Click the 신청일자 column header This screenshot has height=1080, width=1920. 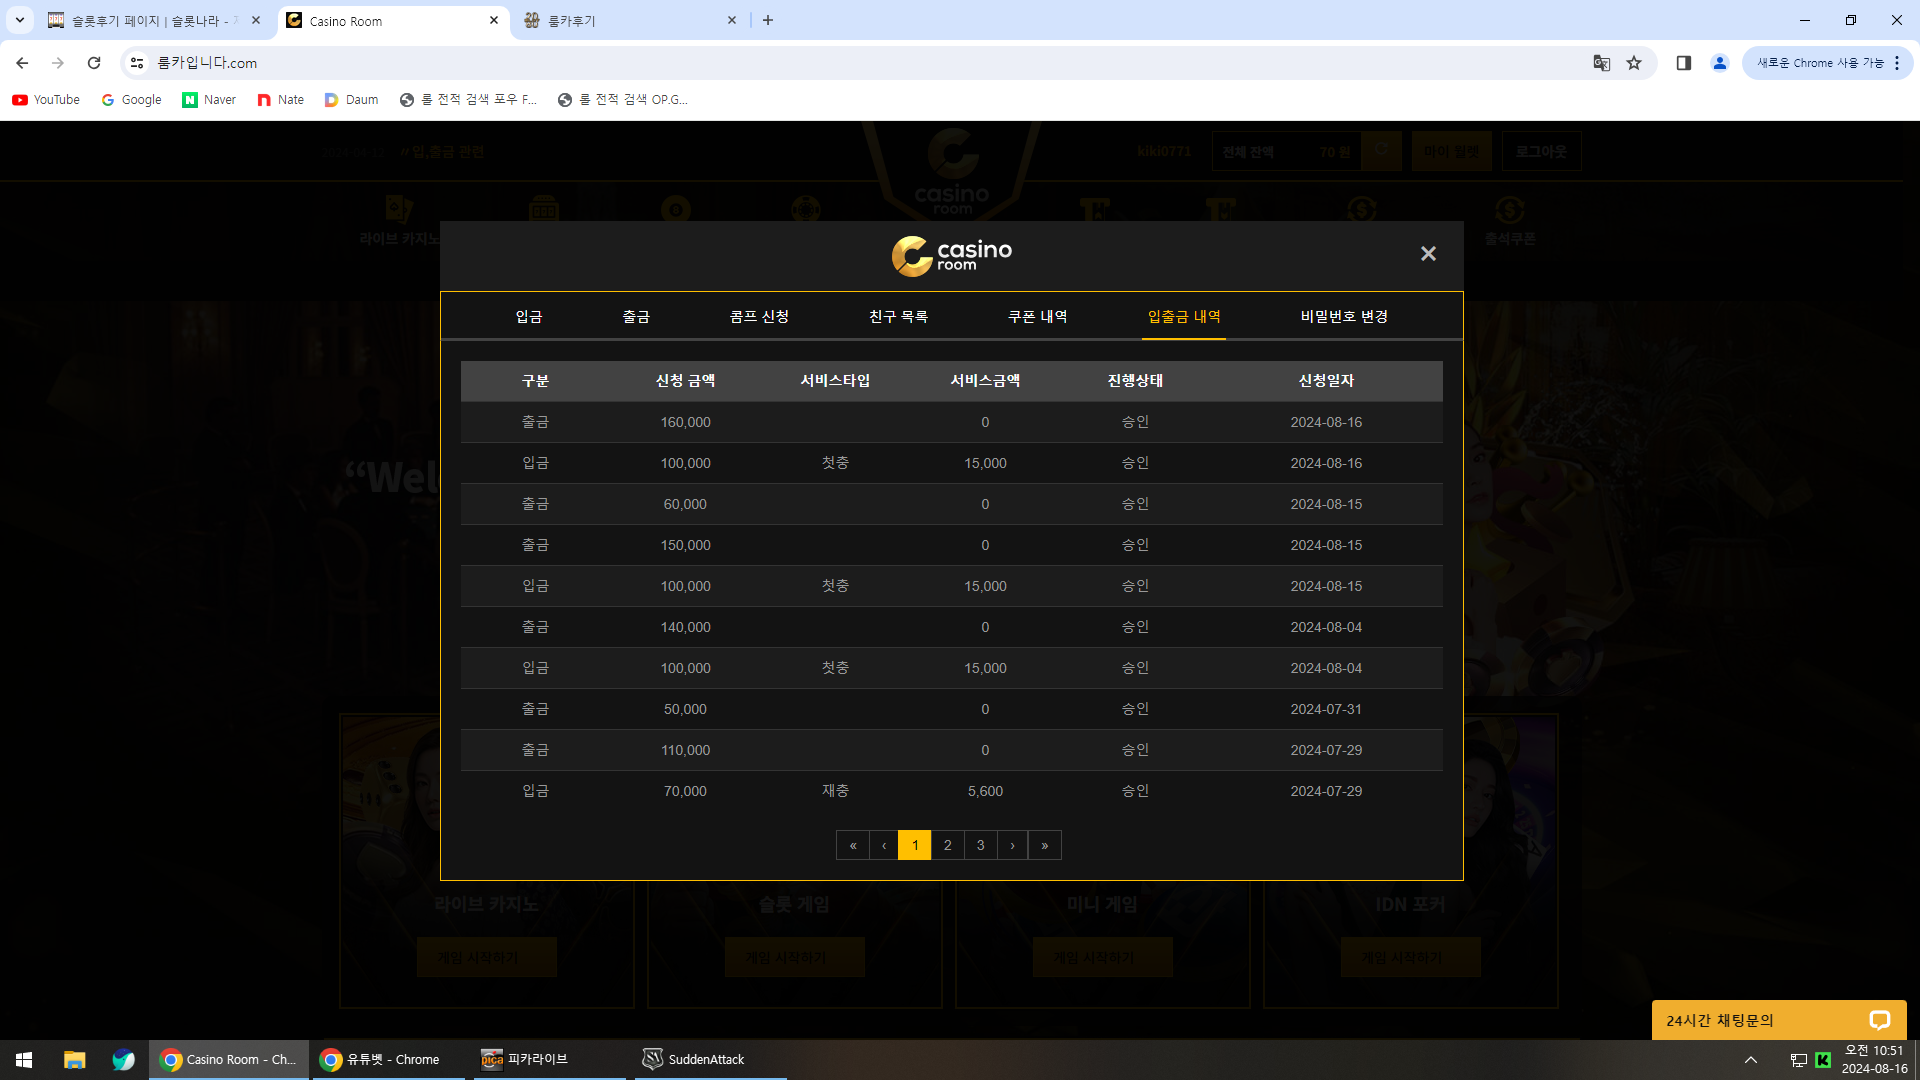[x=1326, y=381]
